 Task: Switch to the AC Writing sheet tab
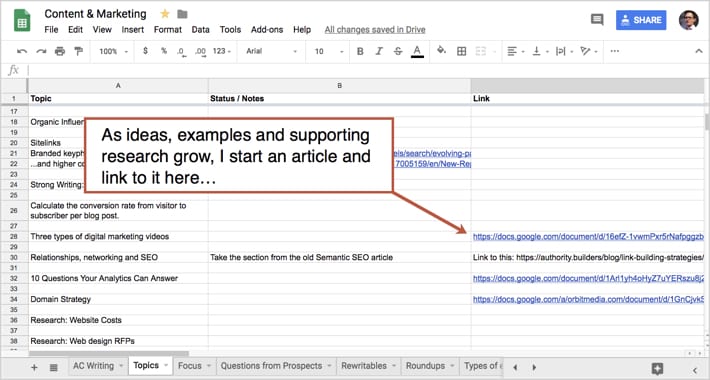coord(93,366)
